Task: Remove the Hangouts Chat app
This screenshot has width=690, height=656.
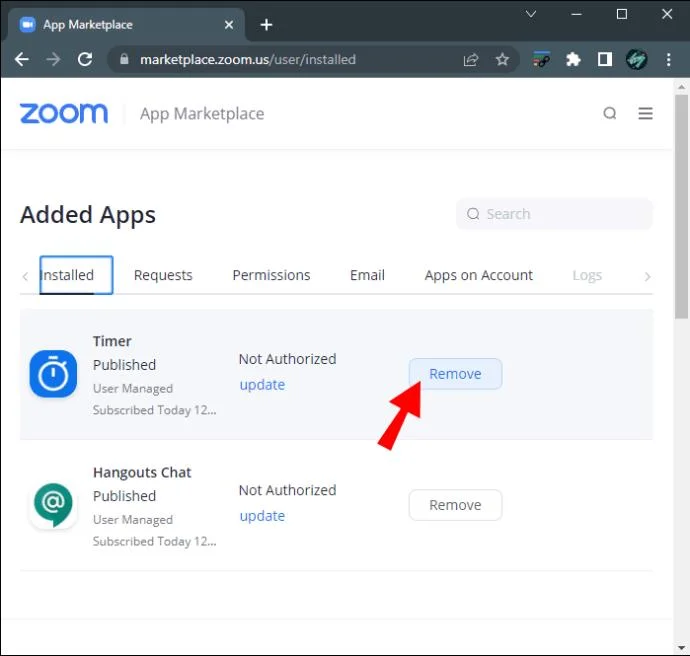Action: (455, 505)
